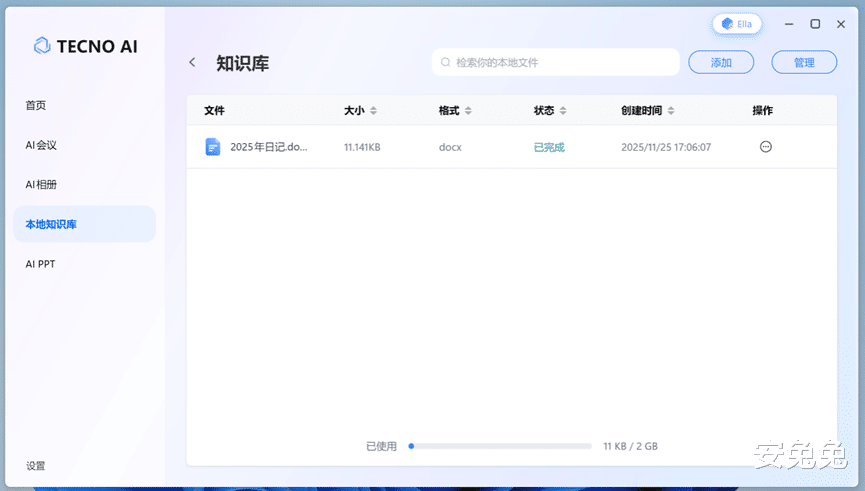
Task: Click the docx file icon for 2025年日记
Action: point(212,147)
